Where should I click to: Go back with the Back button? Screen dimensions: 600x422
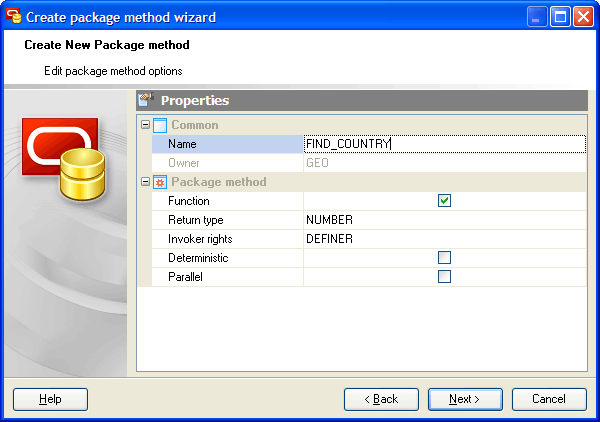[x=381, y=399]
